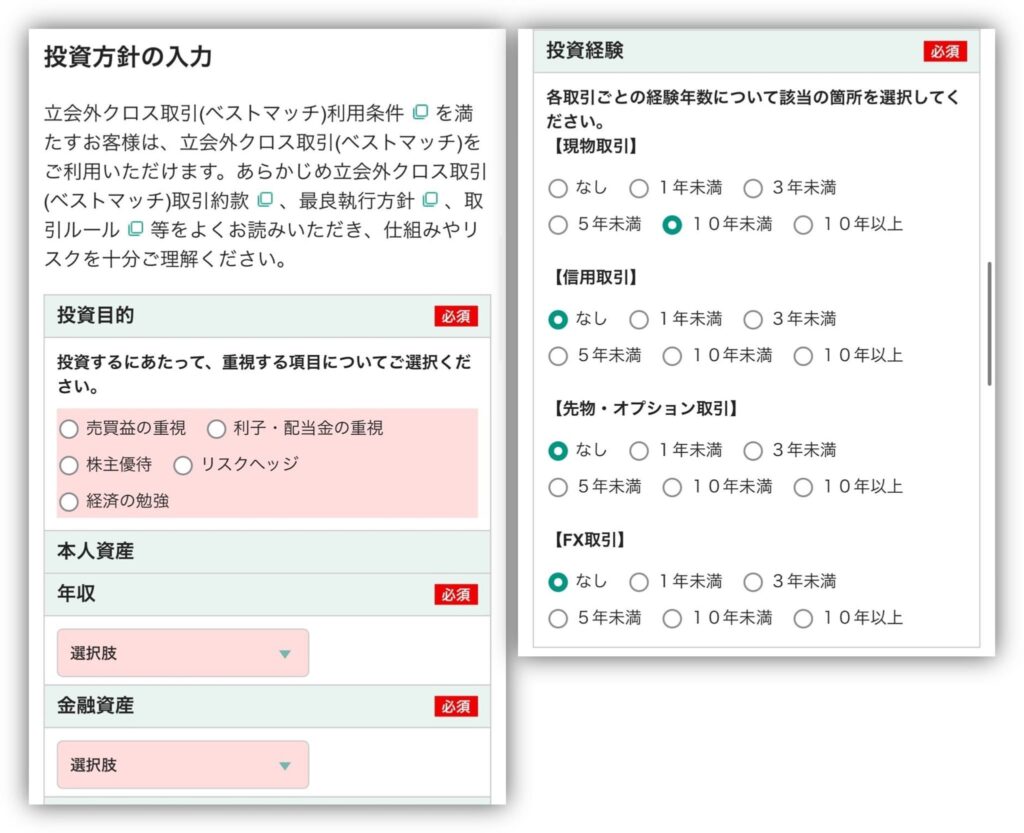Select リスクヘッジ radio option
The image size is (1024, 833).
183,465
